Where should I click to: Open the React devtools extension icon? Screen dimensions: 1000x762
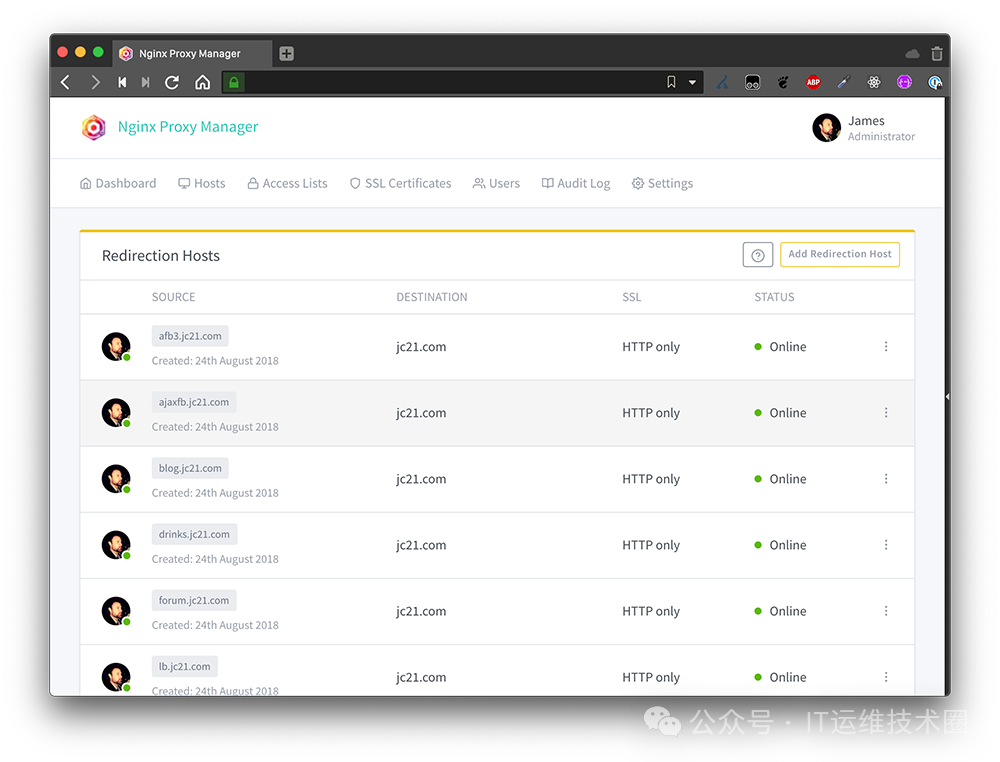[x=874, y=82]
